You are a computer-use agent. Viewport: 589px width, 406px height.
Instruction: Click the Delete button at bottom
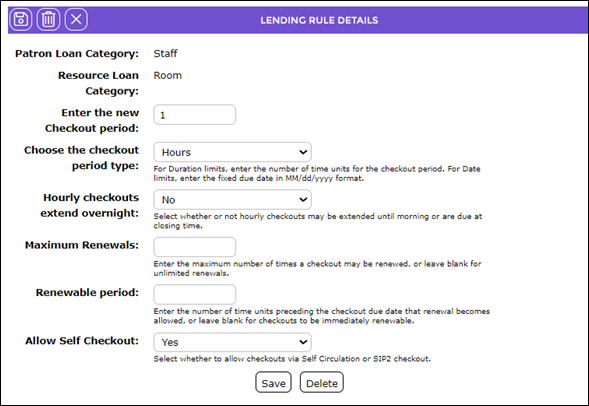[x=322, y=383]
